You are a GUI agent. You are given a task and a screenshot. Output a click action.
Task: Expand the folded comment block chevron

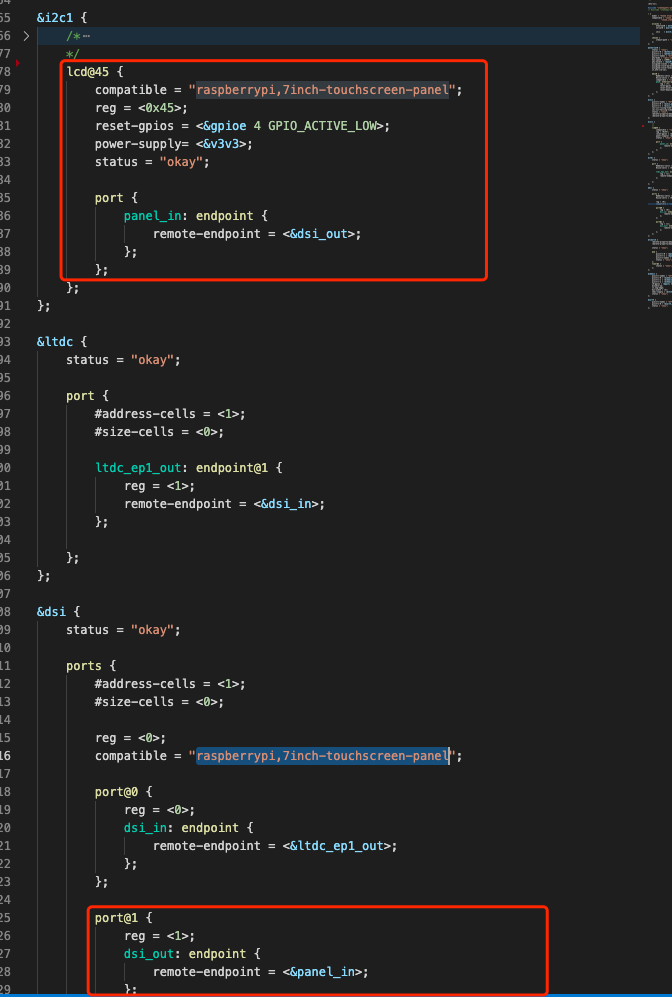tap(26, 36)
